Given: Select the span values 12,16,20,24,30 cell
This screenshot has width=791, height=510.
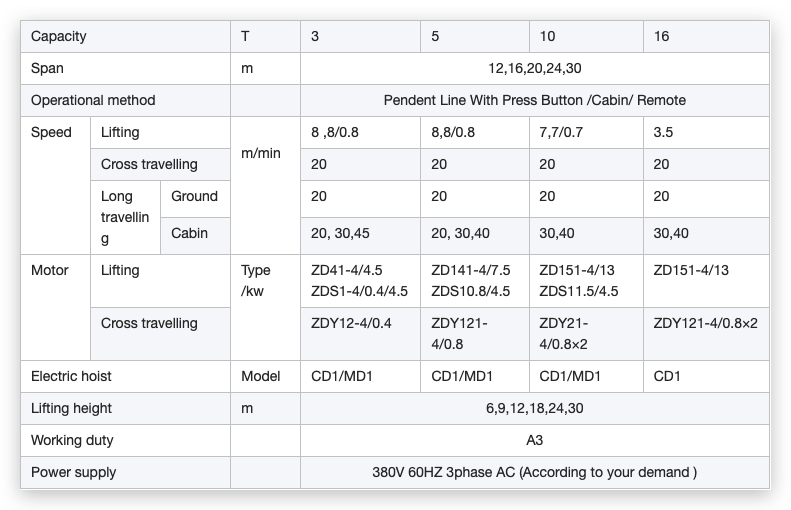Looking at the screenshot, I should click(535, 69).
